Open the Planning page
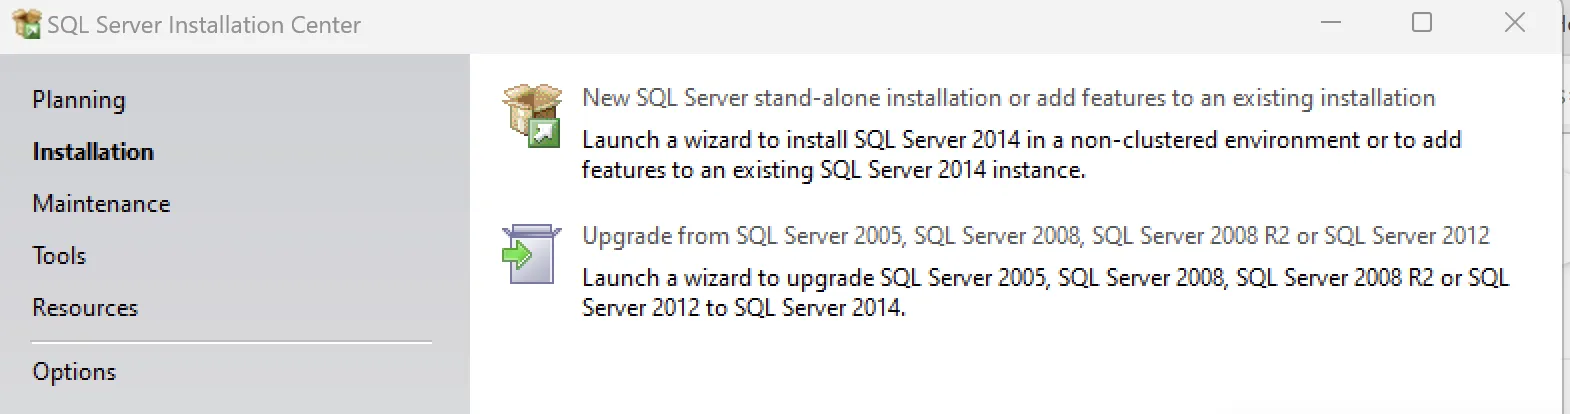Viewport: 1570px width, 414px height. click(x=79, y=100)
